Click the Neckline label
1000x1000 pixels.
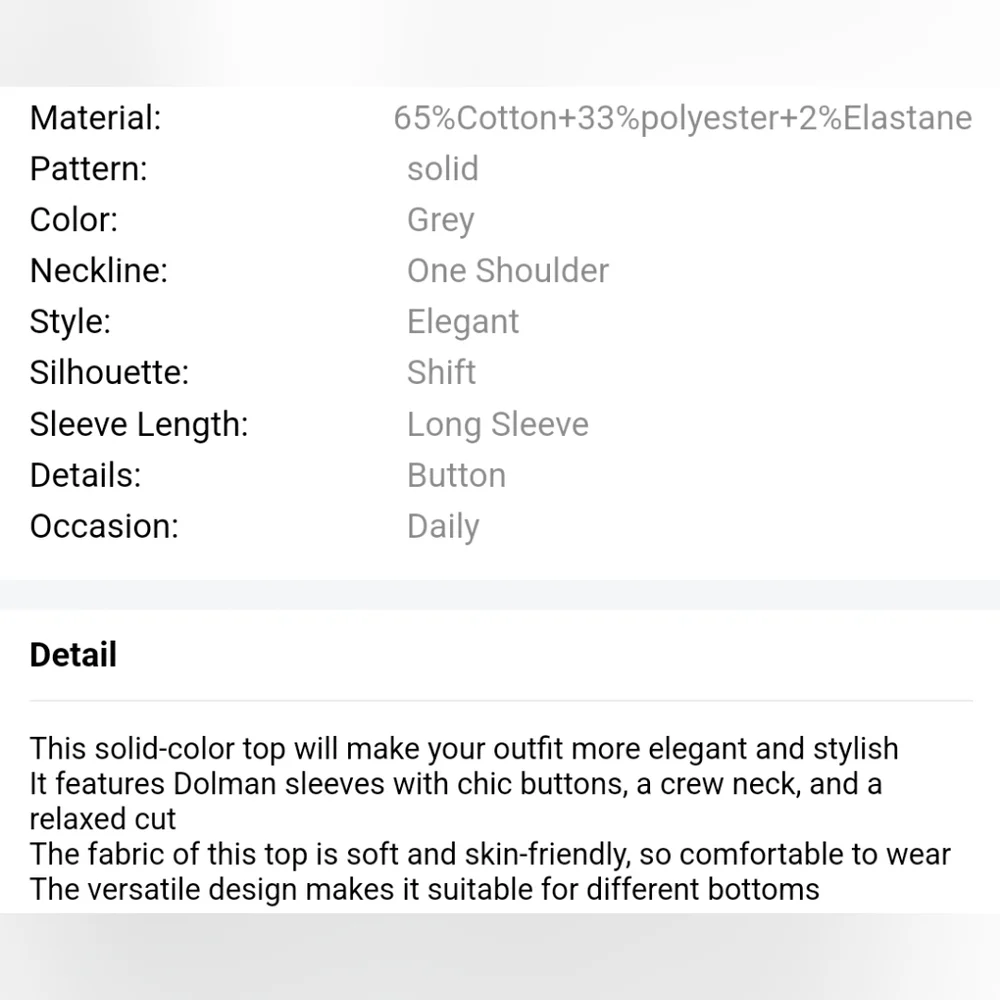point(98,271)
